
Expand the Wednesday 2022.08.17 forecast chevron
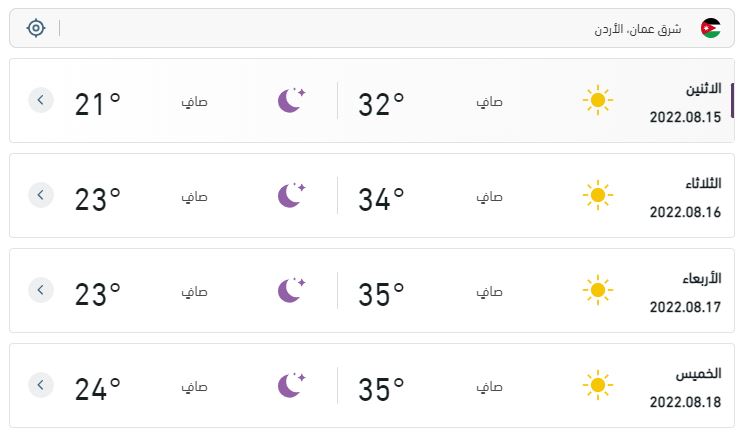pyautogui.click(x=41, y=290)
